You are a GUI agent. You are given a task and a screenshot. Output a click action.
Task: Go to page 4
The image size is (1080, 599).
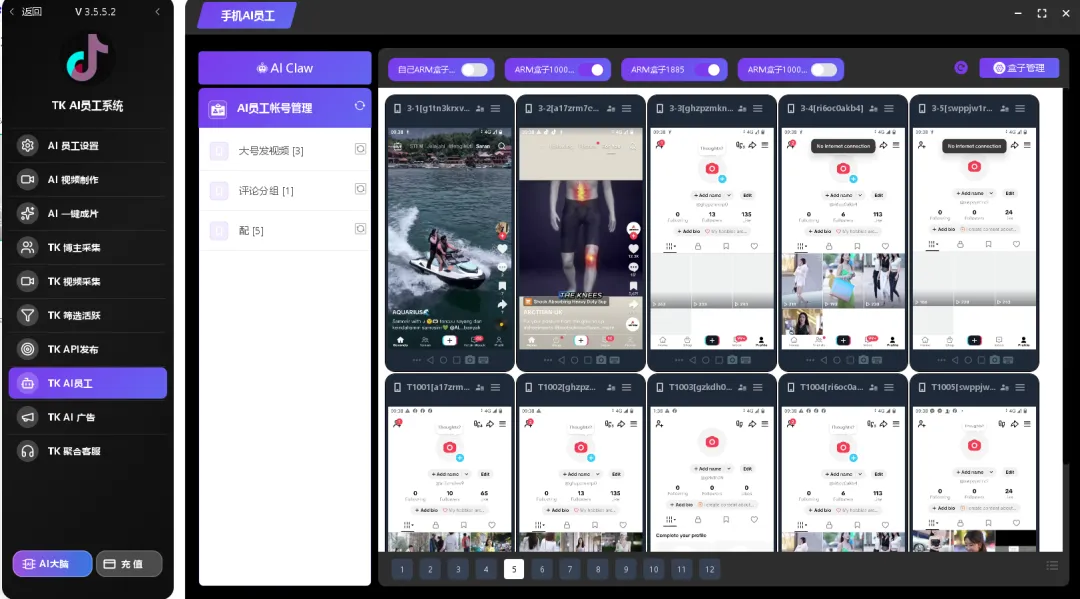(x=486, y=569)
